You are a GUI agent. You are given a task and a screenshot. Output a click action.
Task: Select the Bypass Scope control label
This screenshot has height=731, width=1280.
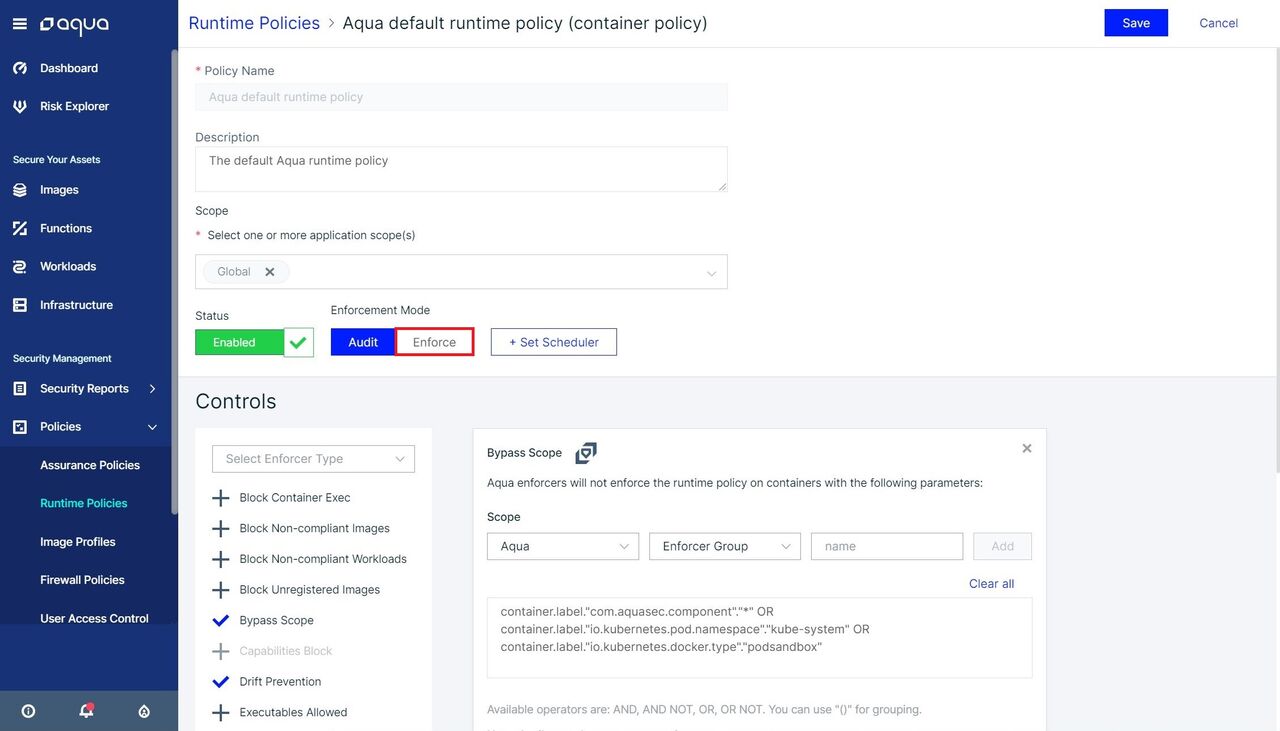pos(277,621)
